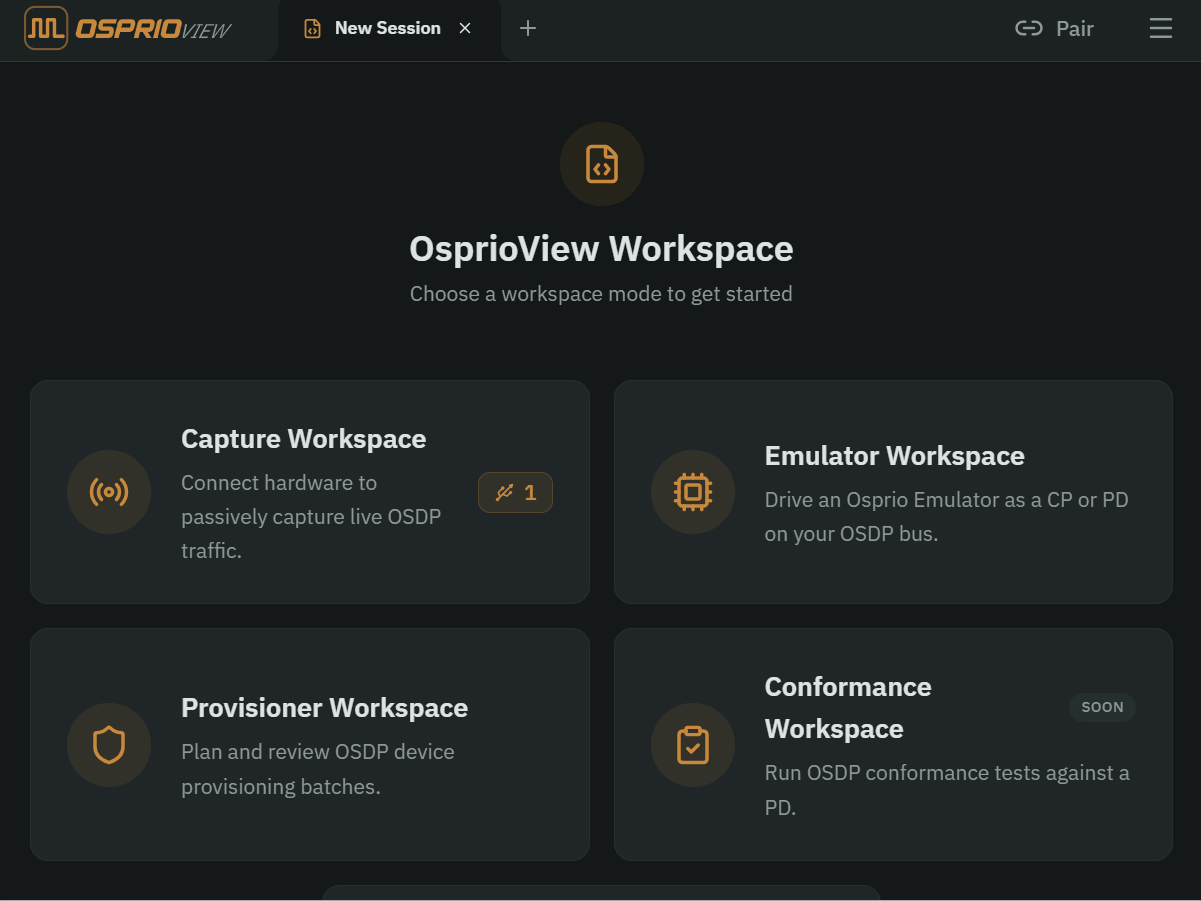Viewport: 1201px width, 901px height.
Task: Select the New Session tab
Action: click(x=389, y=29)
